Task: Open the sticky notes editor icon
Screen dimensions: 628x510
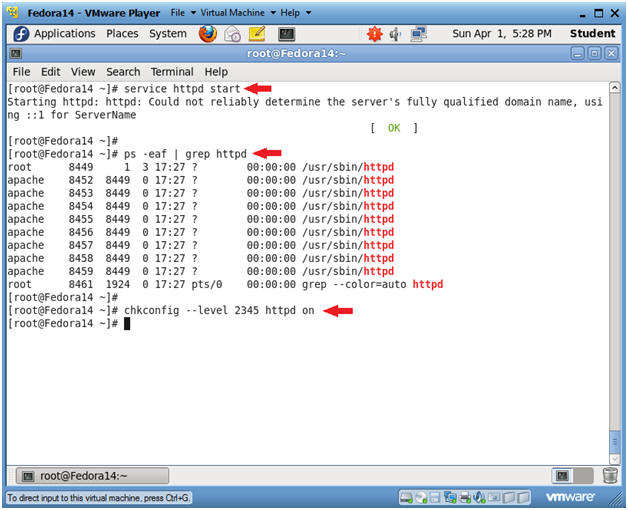Action: pyautogui.click(x=257, y=34)
